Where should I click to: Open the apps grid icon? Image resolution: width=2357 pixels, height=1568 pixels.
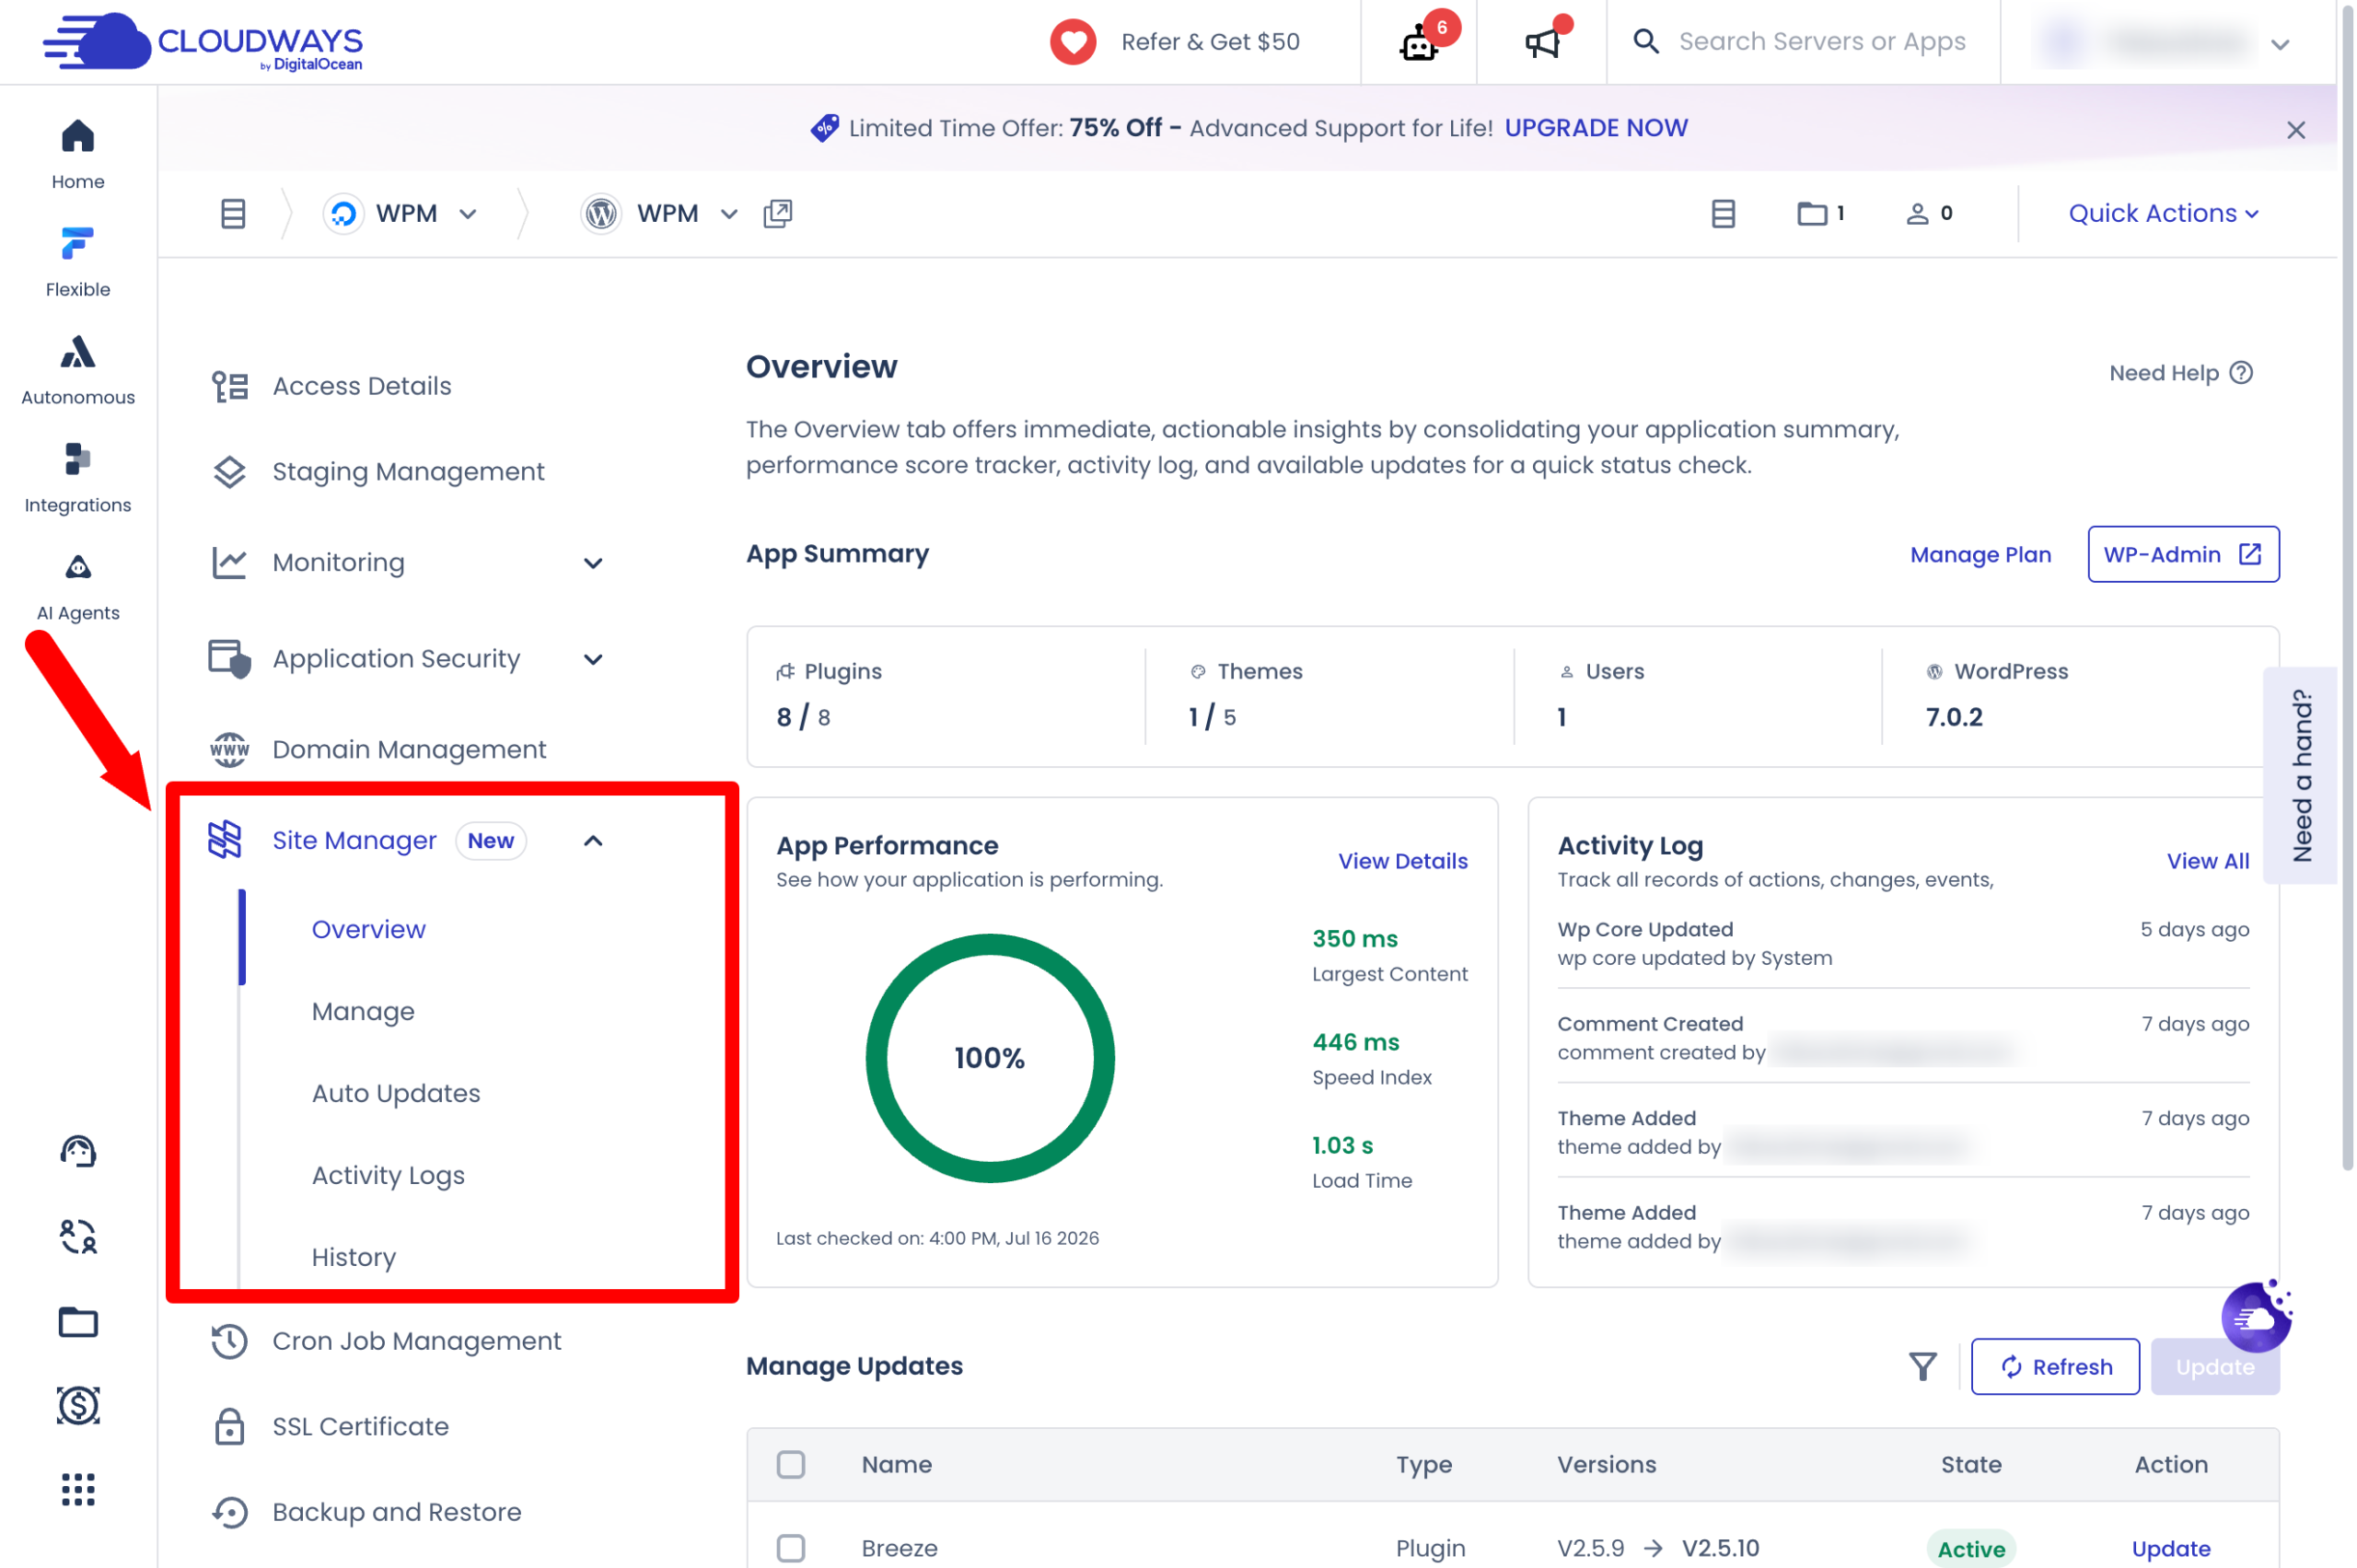coord(78,1490)
